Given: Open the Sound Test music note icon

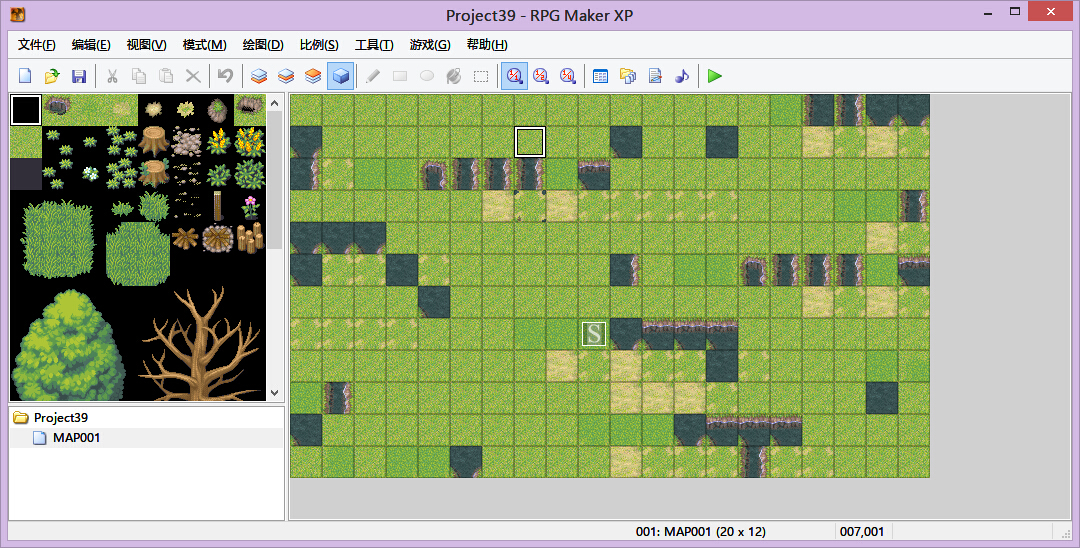Looking at the screenshot, I should [682, 76].
